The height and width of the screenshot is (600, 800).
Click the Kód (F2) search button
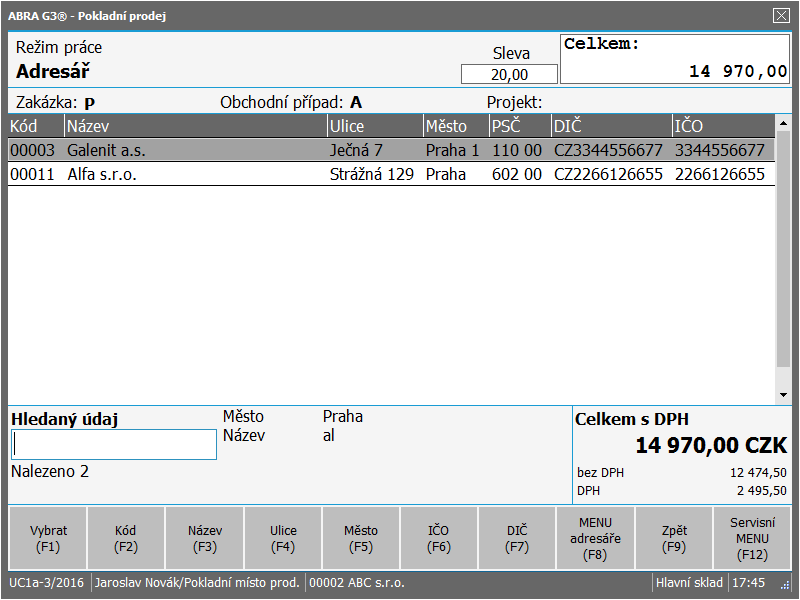pos(126,538)
